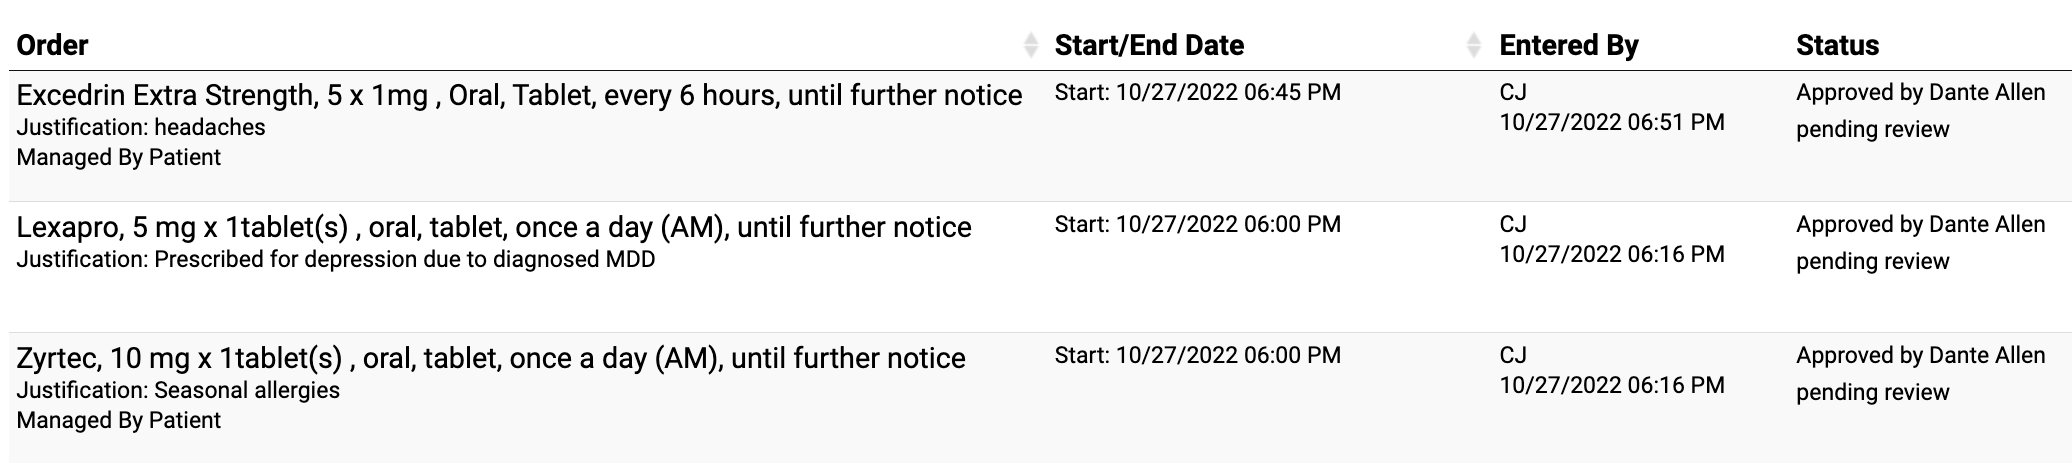This screenshot has width=2072, height=464.
Task: Open the Zyrtec 10 mg order
Action: coord(491,359)
